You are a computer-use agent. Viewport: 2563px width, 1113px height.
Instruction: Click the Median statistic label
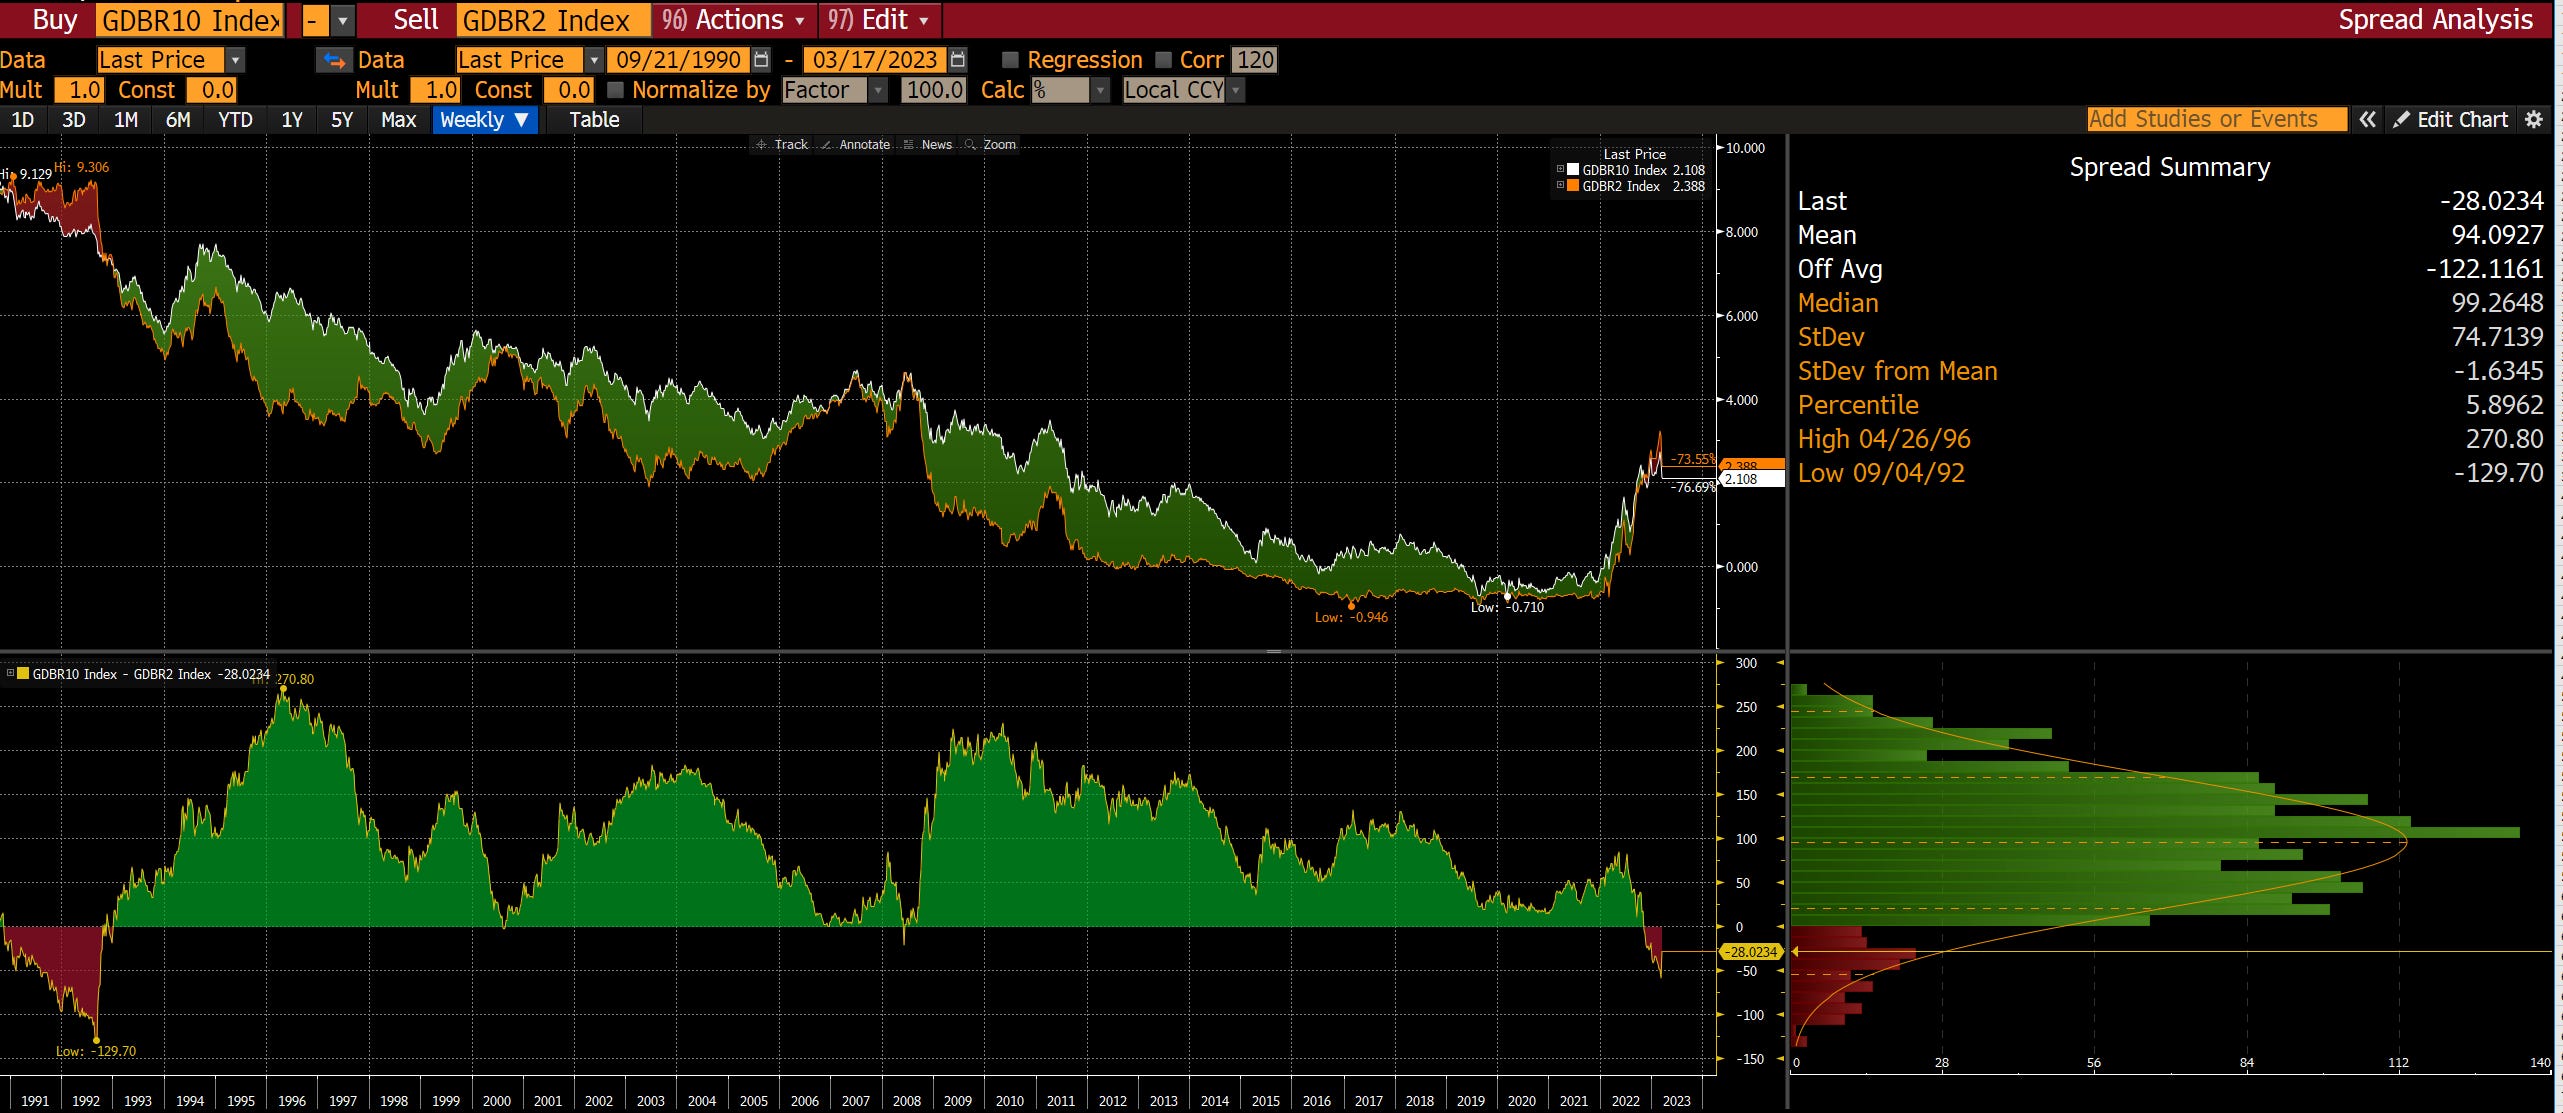1838,303
